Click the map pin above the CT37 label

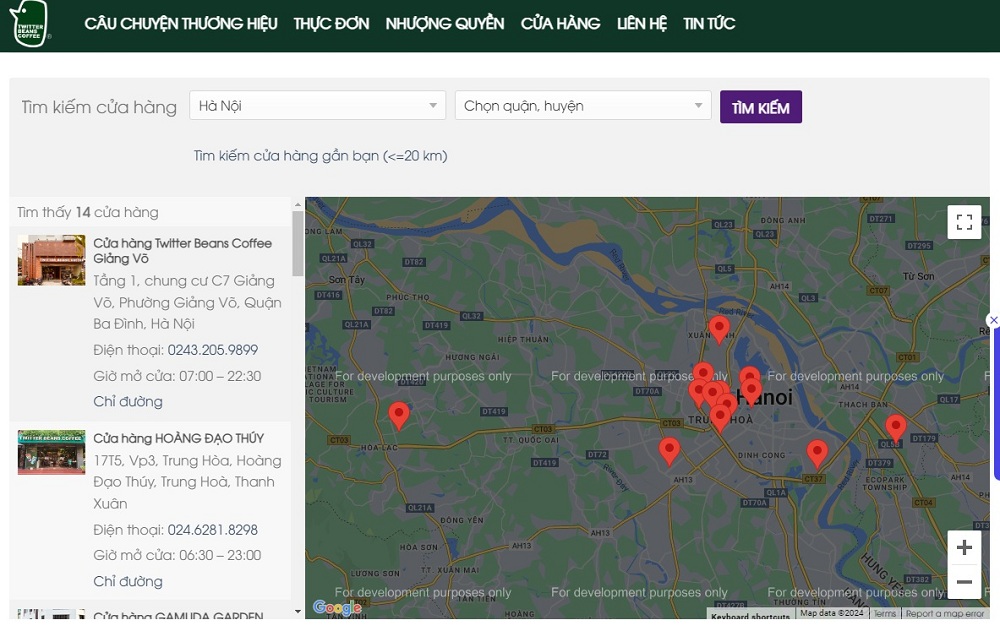pos(817,454)
